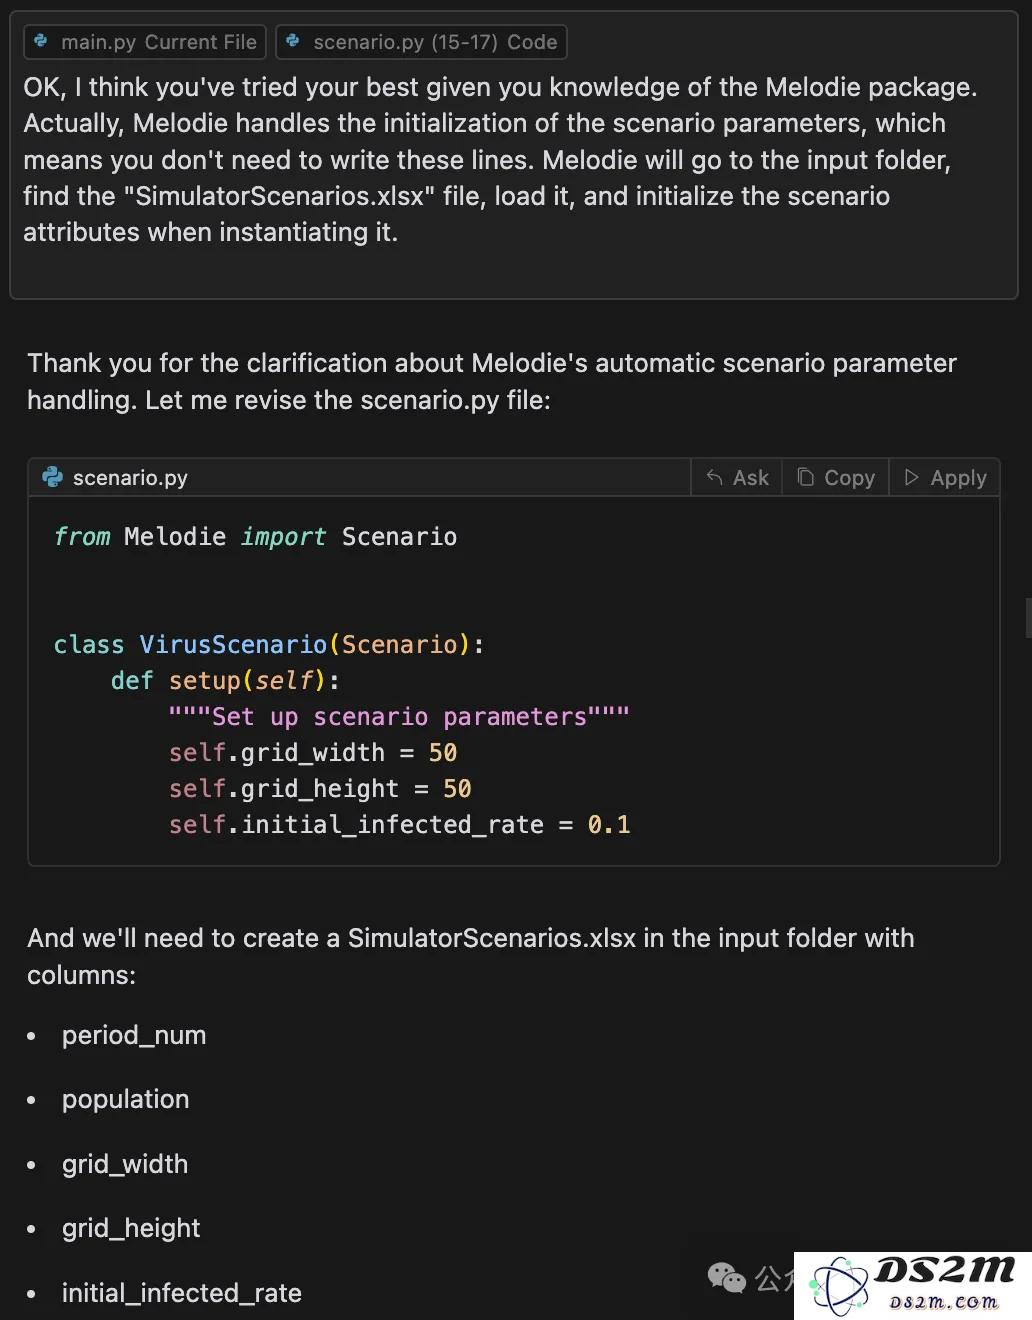This screenshot has height=1320, width=1032.
Task: Click the 'grid_height' bullet item
Action: (x=131, y=1228)
